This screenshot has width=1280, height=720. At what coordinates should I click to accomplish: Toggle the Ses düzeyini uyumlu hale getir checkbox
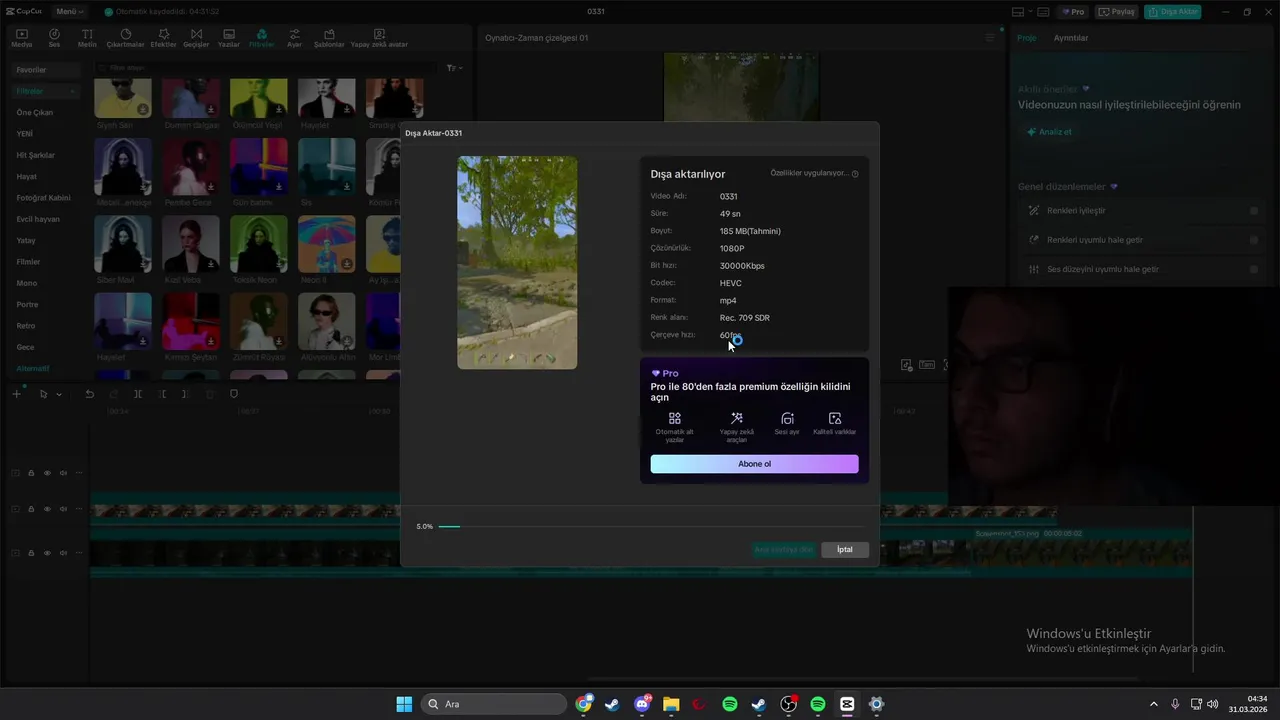[x=1254, y=269]
